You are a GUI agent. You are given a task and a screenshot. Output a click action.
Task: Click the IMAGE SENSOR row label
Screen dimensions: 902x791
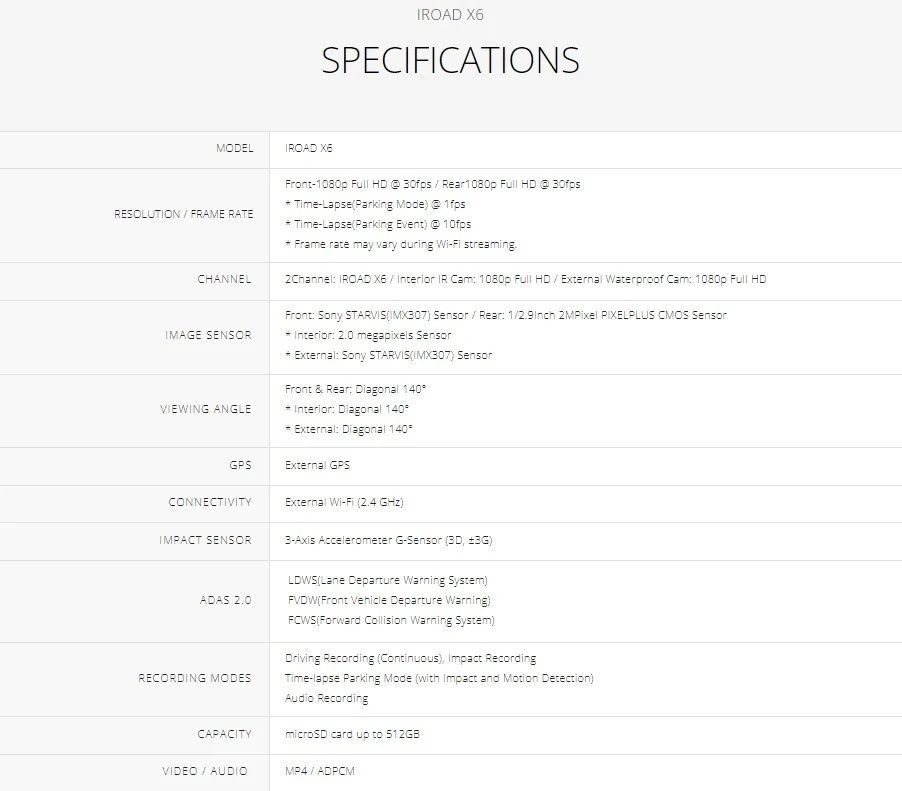(208, 335)
